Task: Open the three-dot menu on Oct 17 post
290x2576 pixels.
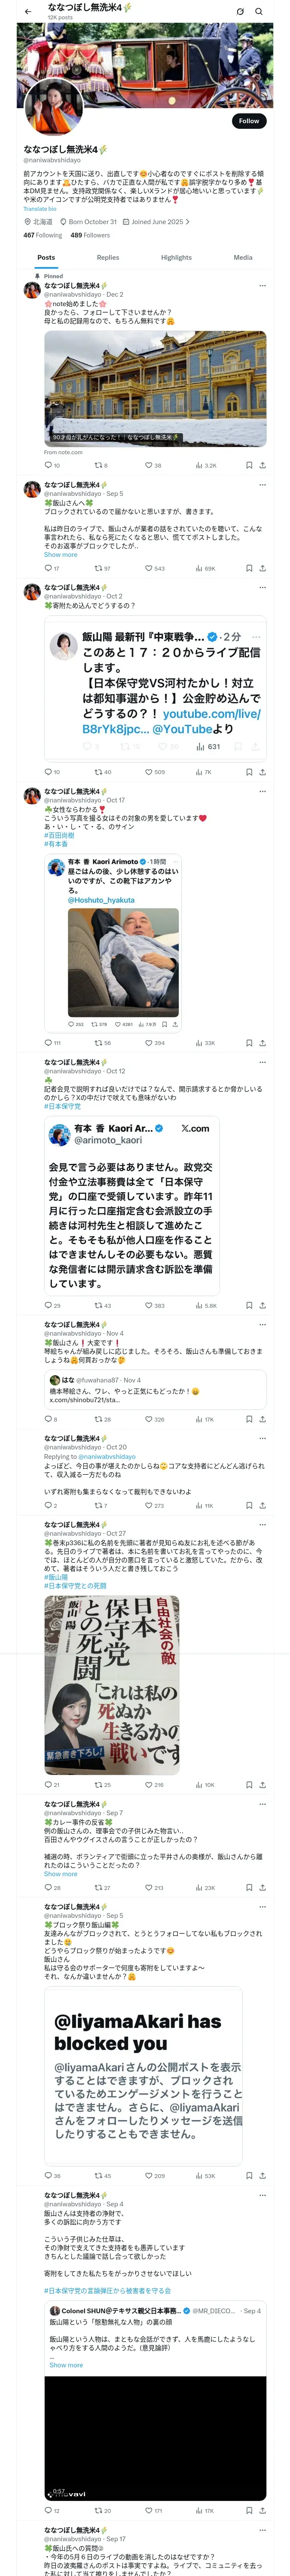Action: click(263, 791)
